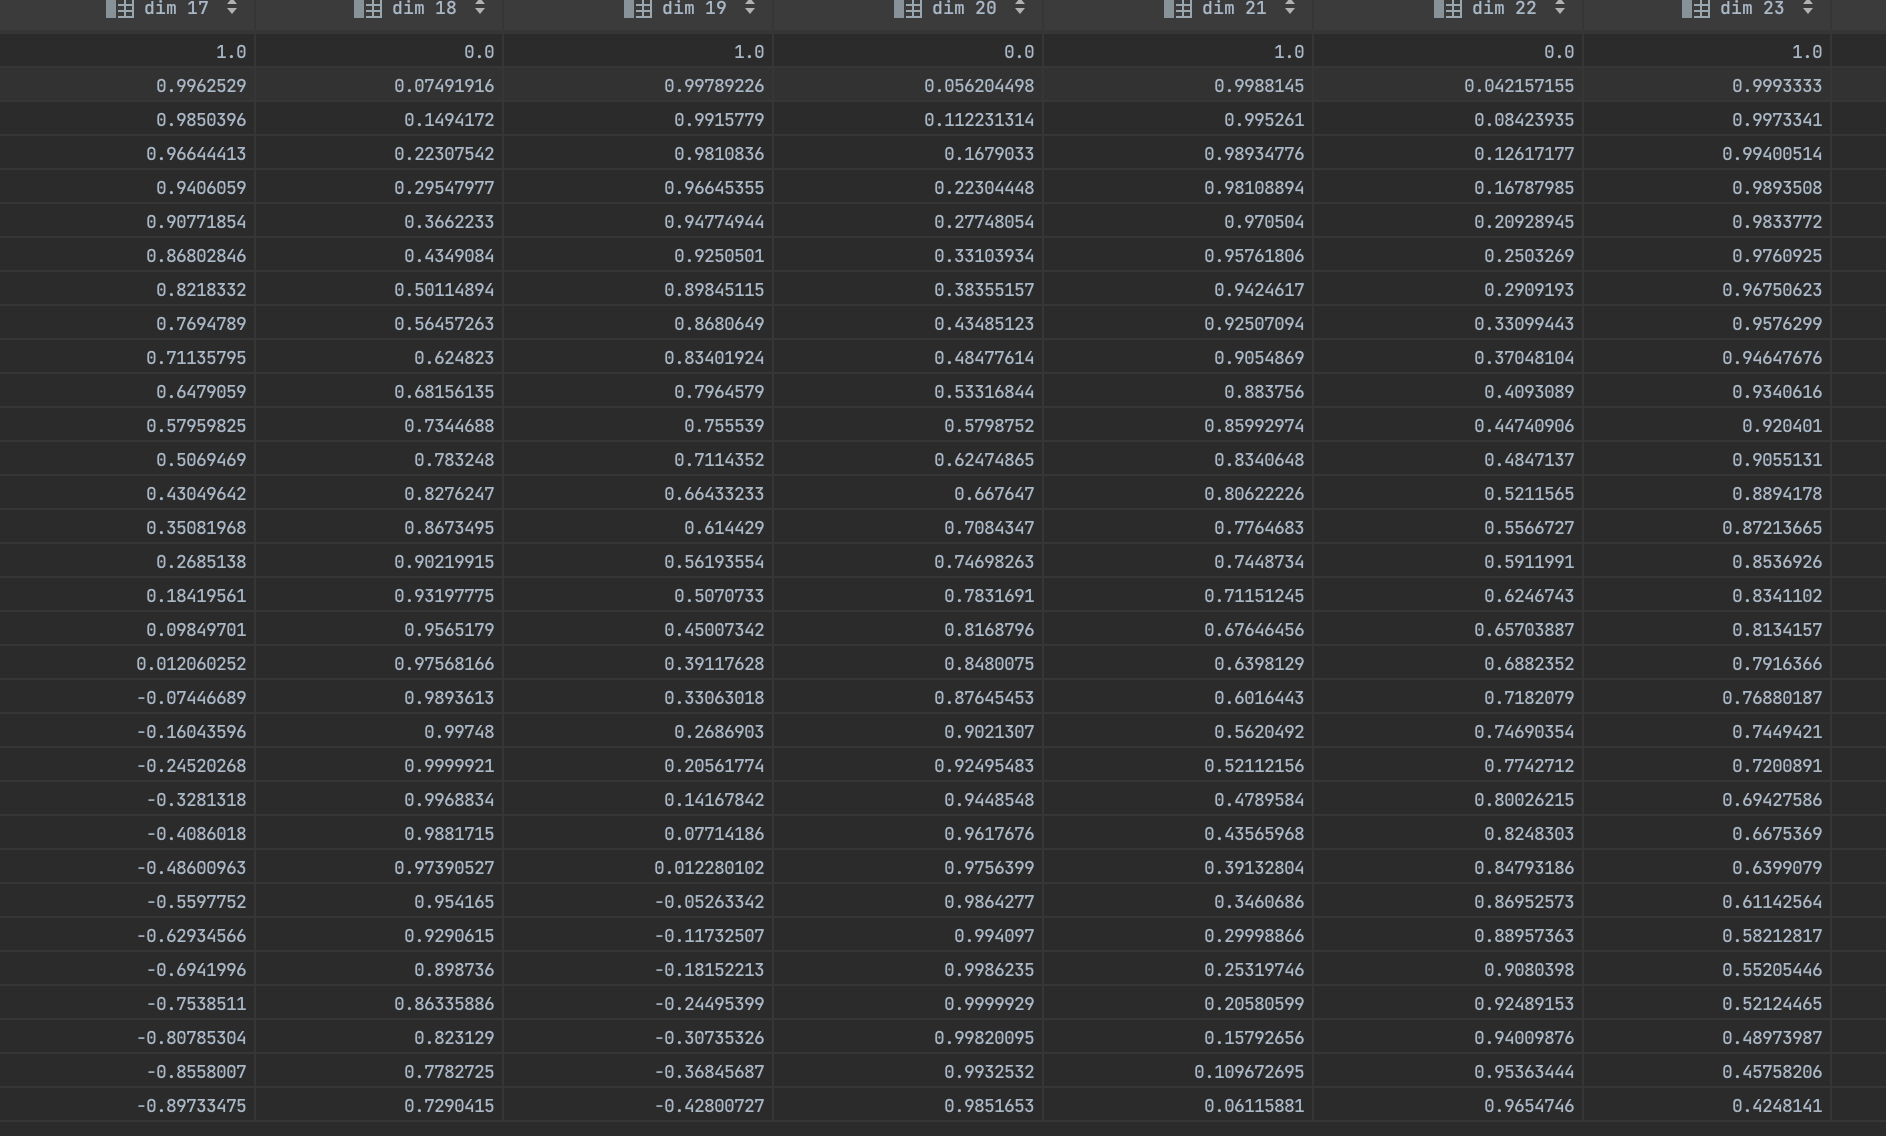Click the cell showing 0.109672695
Image resolution: width=1886 pixels, height=1136 pixels.
pyautogui.click(x=1249, y=1072)
